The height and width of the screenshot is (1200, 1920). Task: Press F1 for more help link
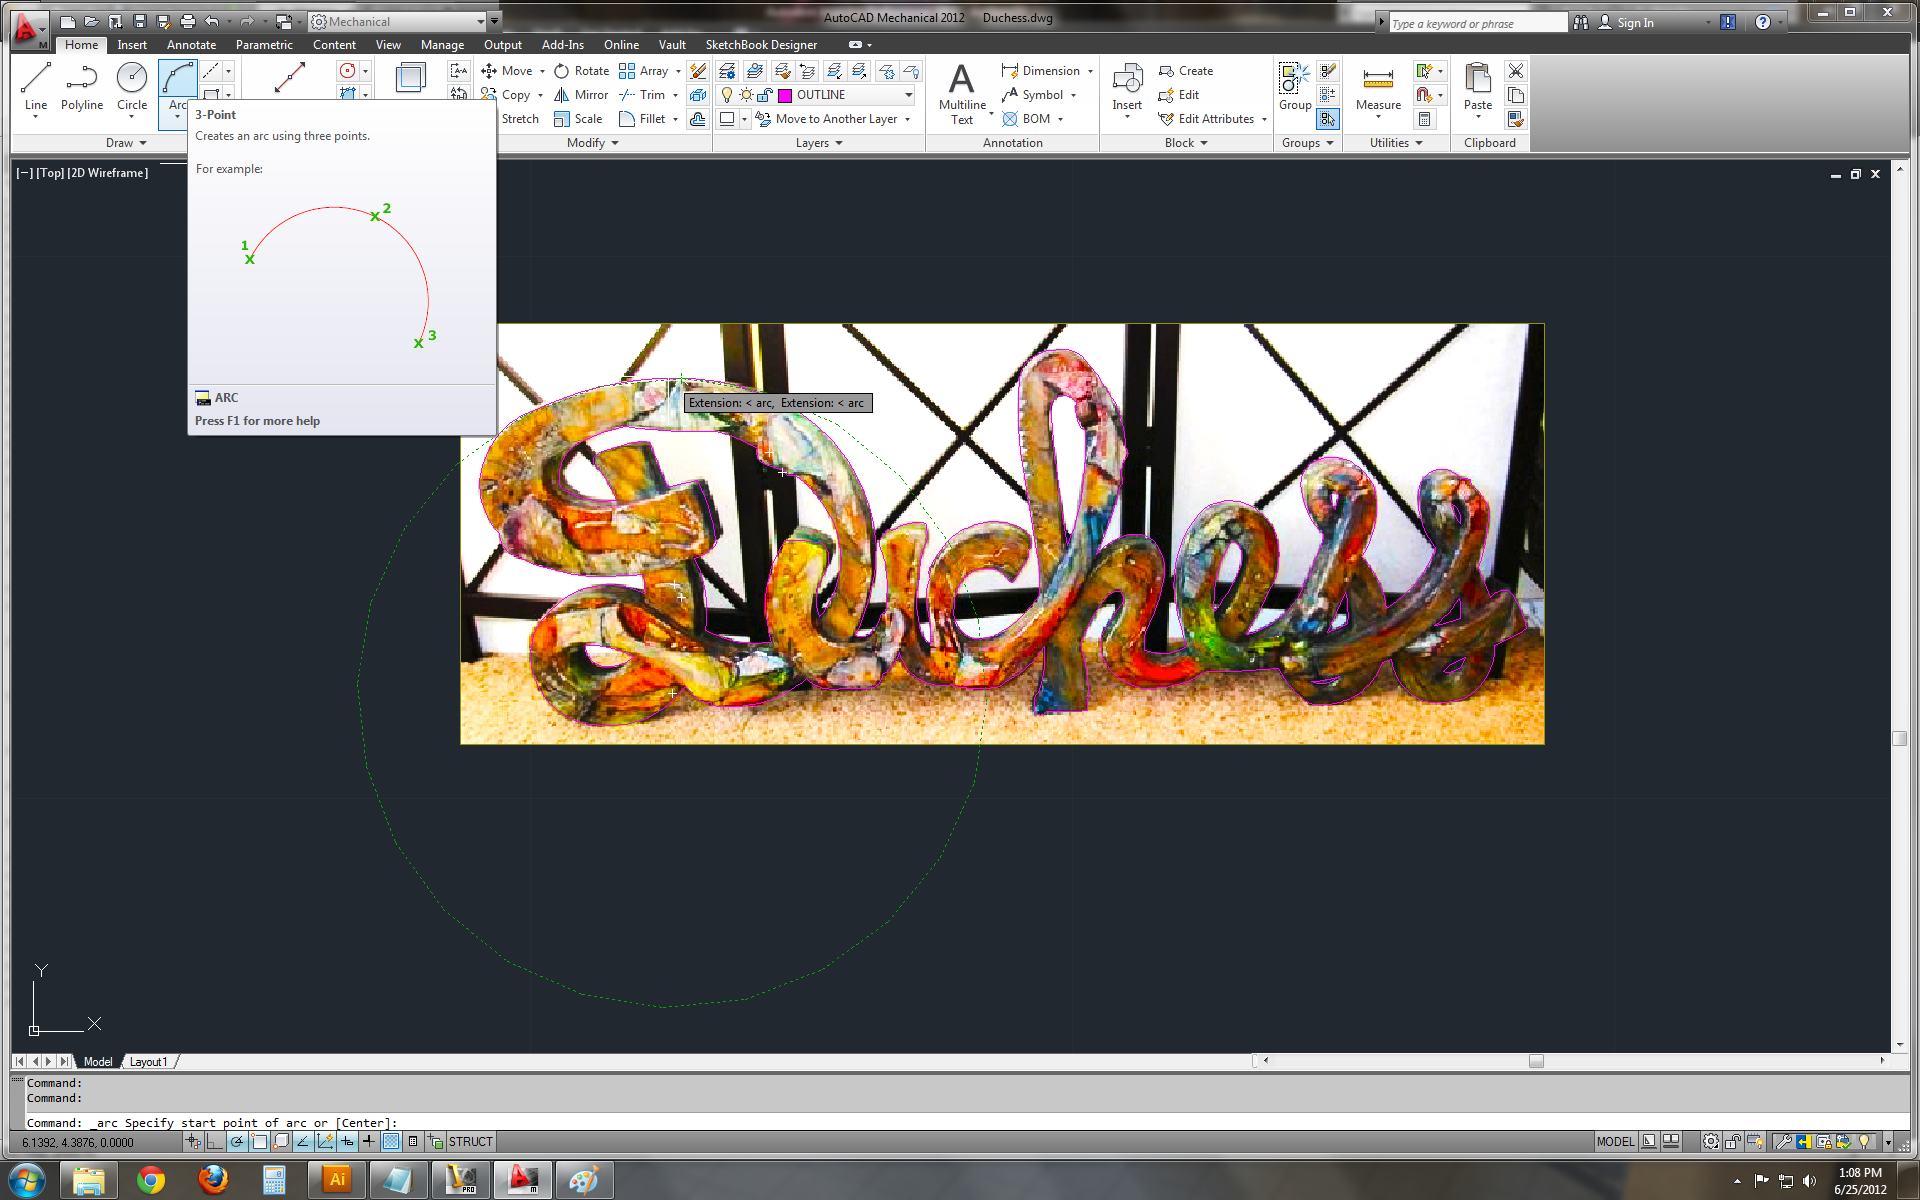click(x=257, y=419)
